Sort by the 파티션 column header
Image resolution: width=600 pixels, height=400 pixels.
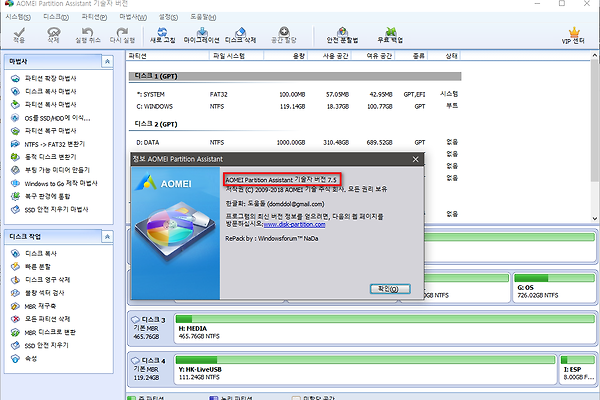tap(168, 56)
